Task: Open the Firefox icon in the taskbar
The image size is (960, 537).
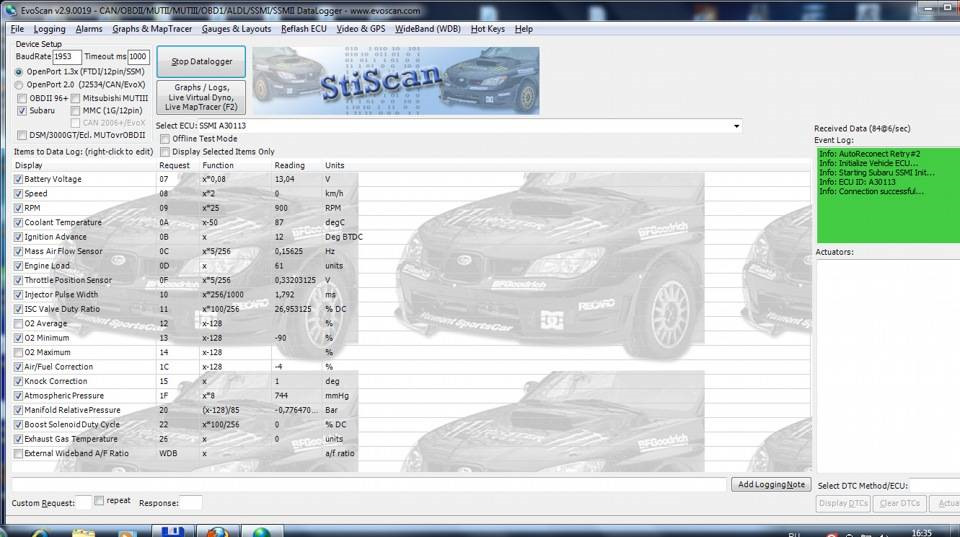Action: [218, 530]
